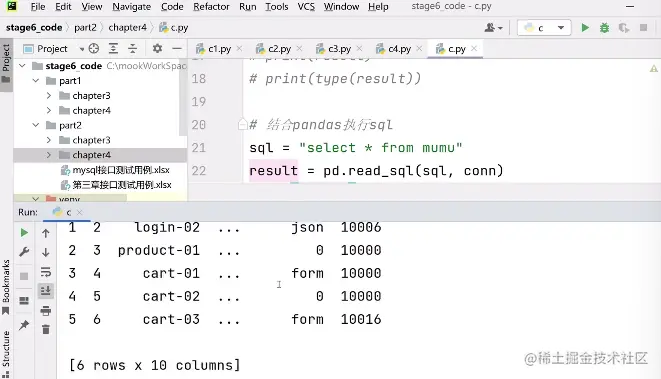661x379 pixels.
Task: Close the 'c' Run tab
Action: coord(80,212)
